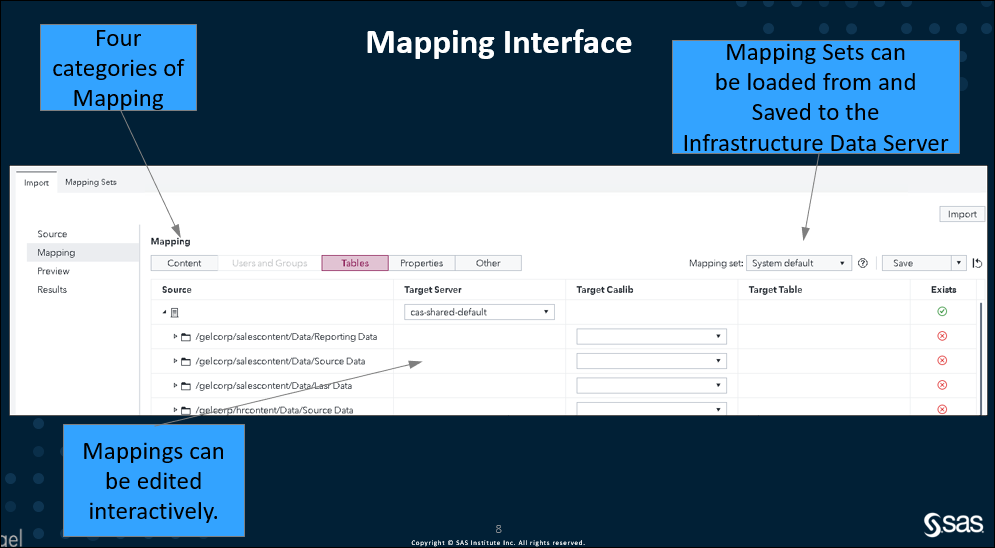Click red X icon for Reporting Data row

click(942, 336)
